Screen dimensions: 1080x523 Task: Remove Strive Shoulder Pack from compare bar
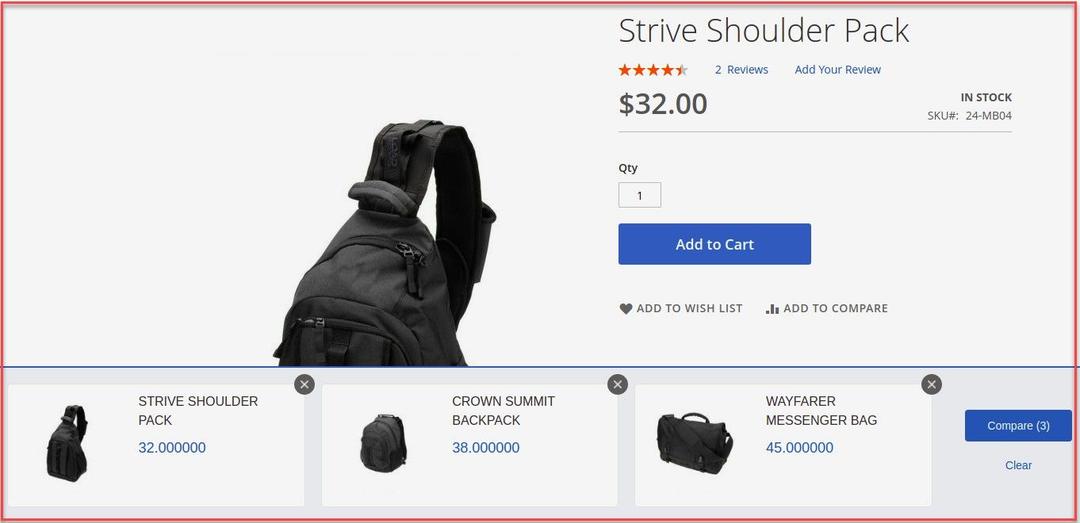304,384
